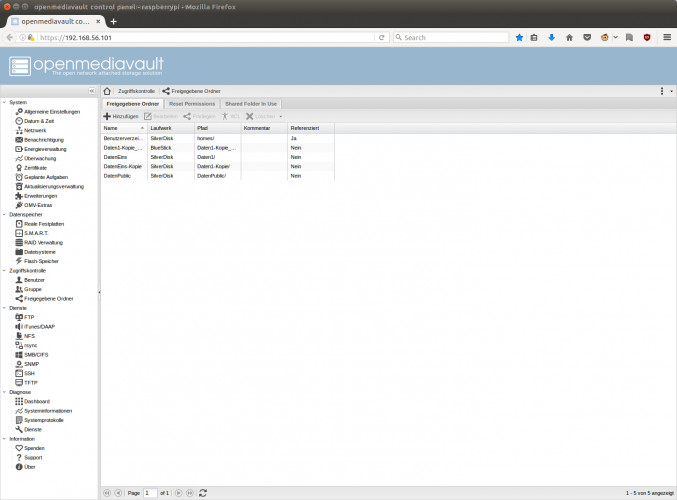Sort by the Name column header

click(x=124, y=128)
